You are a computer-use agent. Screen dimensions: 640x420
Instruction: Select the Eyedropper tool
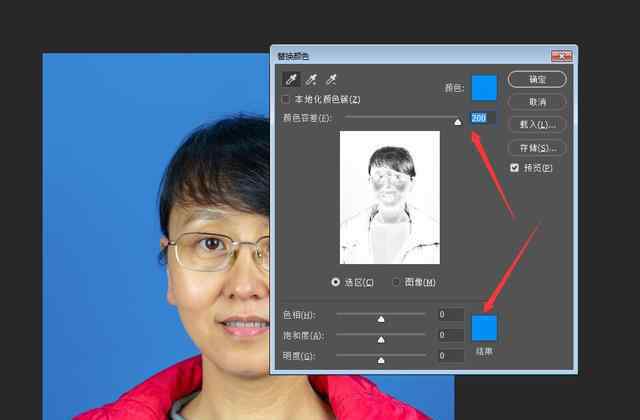tap(292, 80)
